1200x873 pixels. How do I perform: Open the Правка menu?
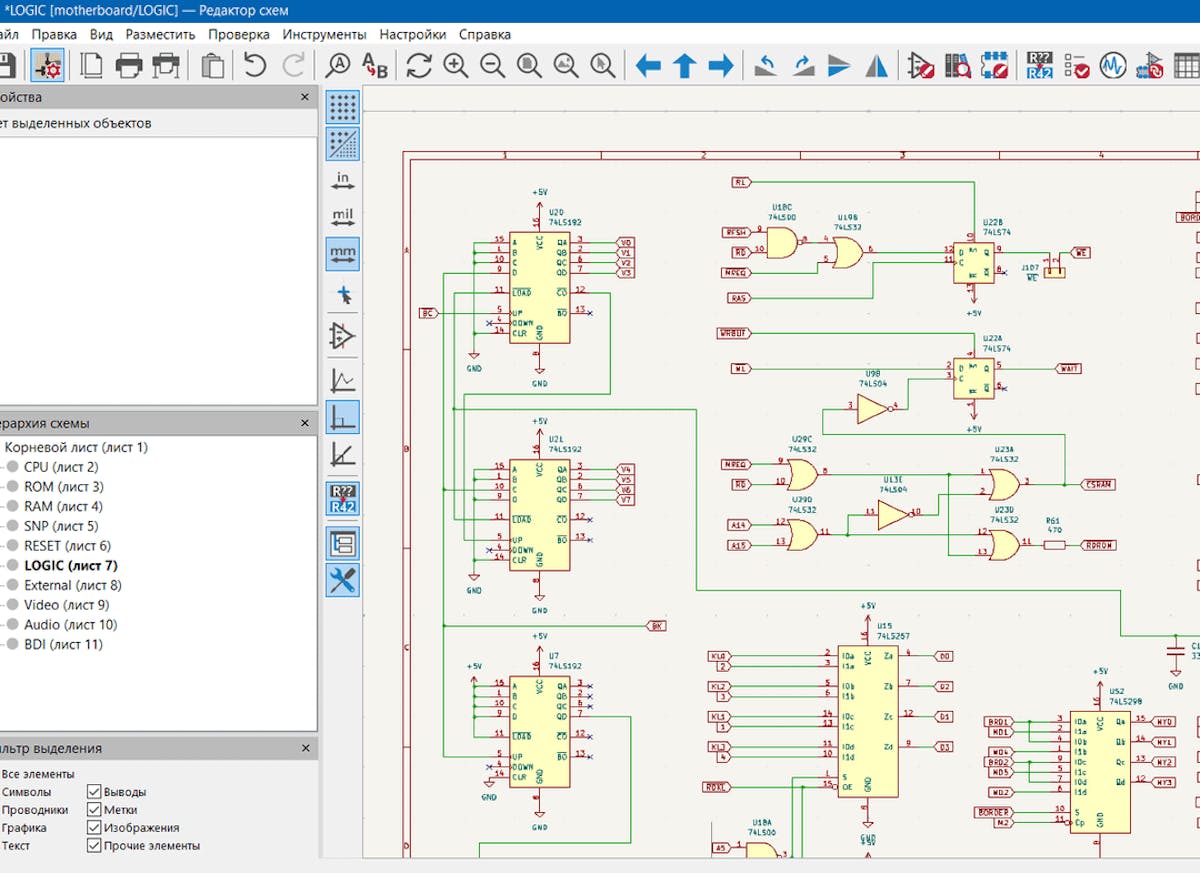(54, 34)
